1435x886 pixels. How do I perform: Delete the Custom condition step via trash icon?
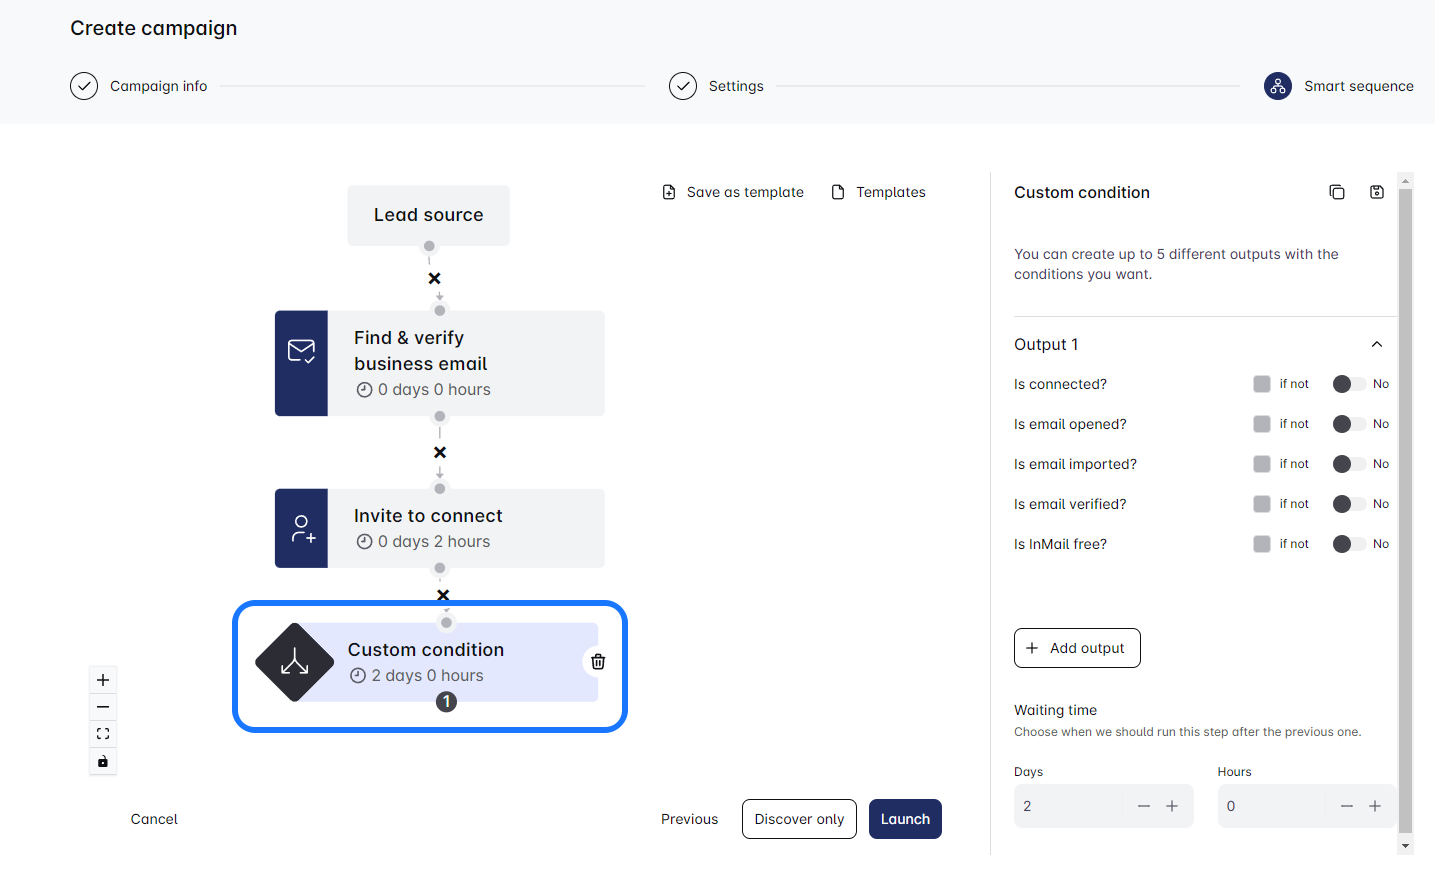(x=598, y=662)
